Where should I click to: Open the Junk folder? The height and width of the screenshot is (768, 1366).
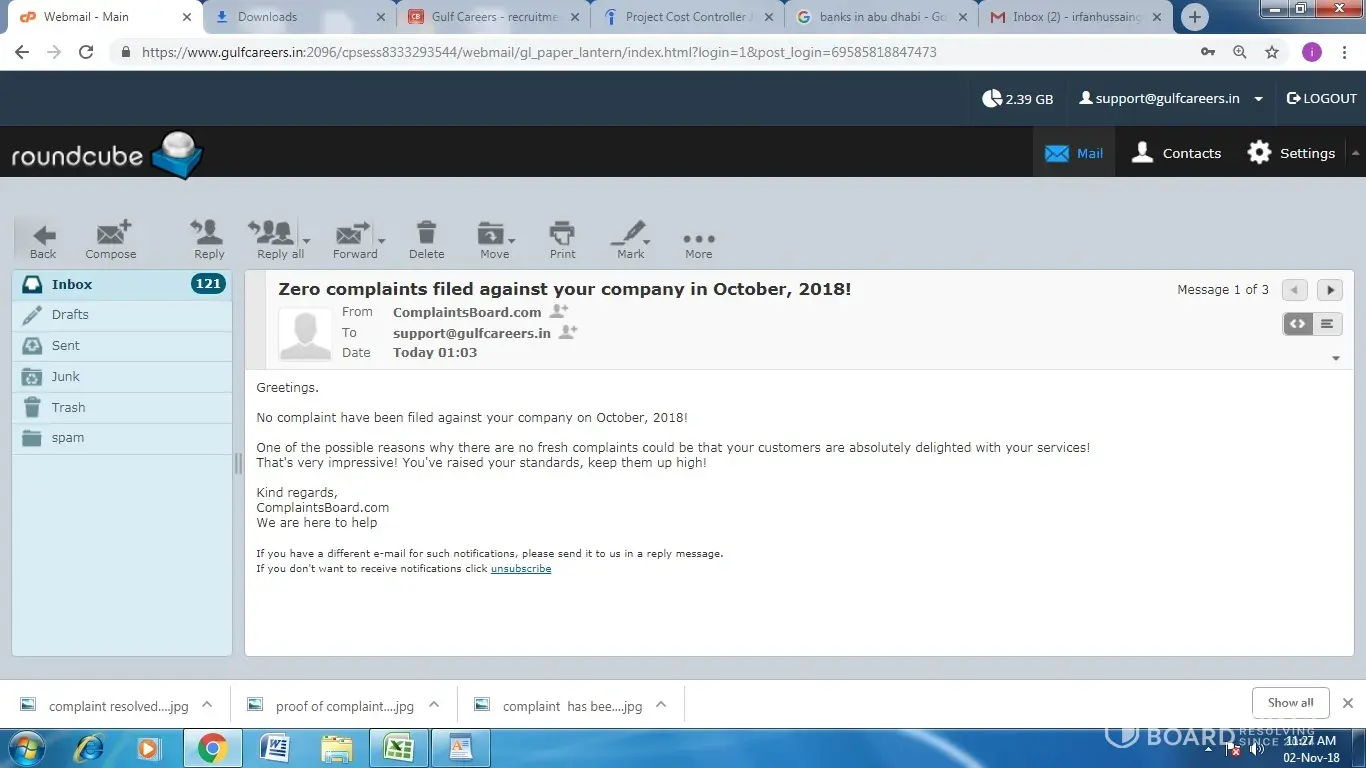(x=122, y=376)
